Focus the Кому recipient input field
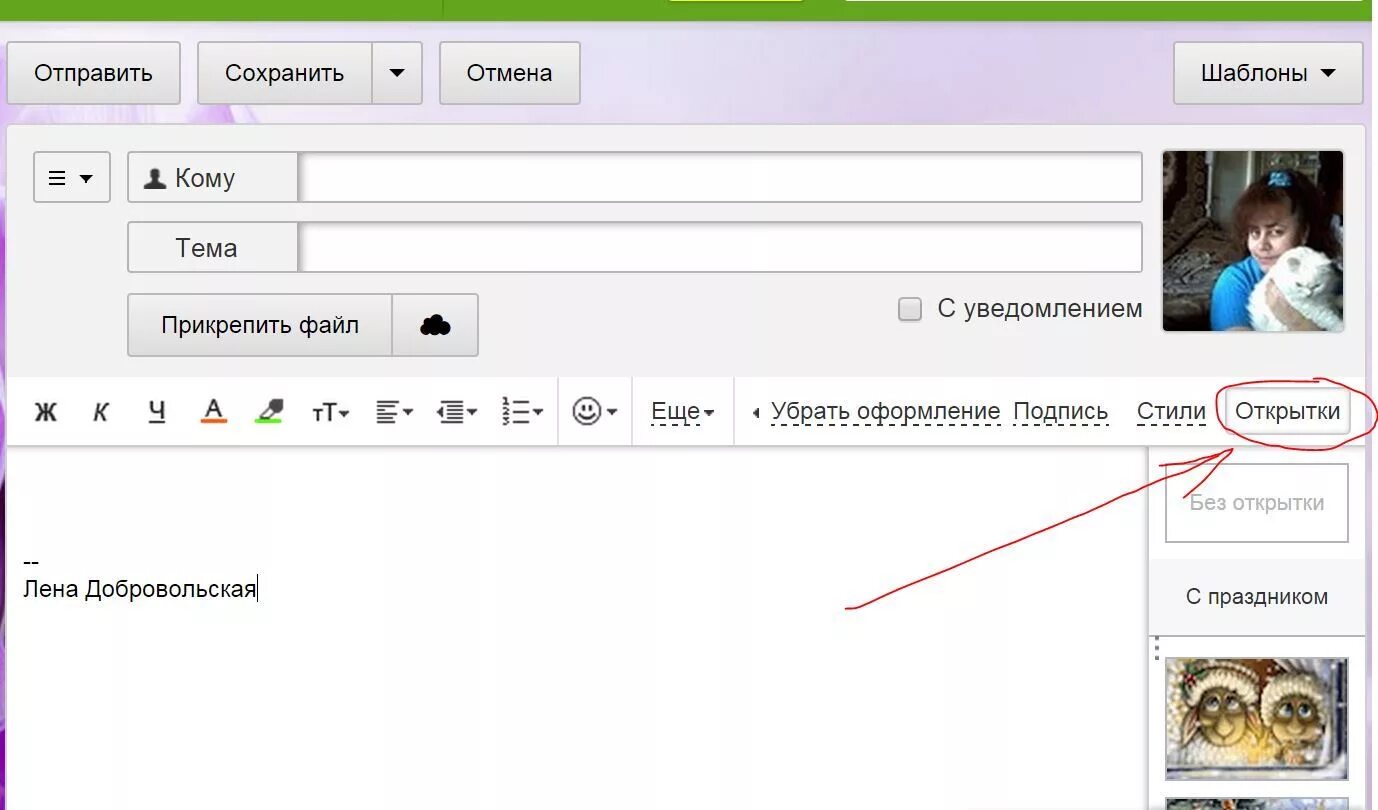This screenshot has width=1378, height=810. [x=720, y=178]
